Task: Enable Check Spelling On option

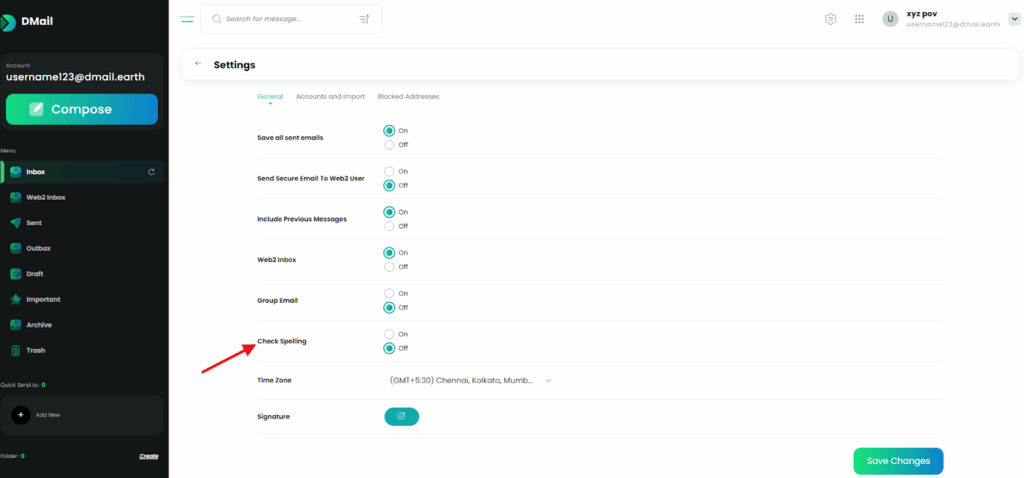Action: (389, 334)
